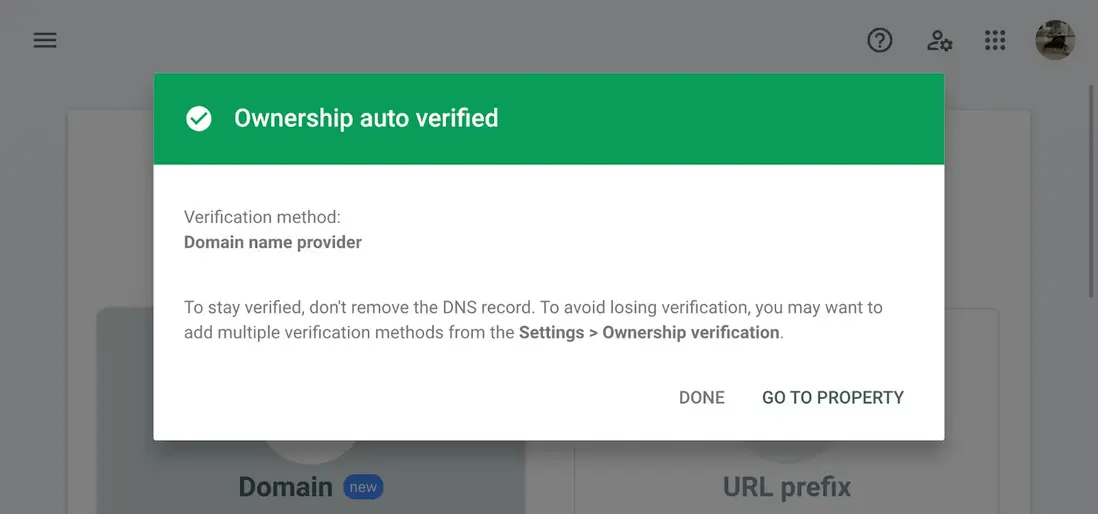This screenshot has height=514, width=1098.
Task: Click the bold "Settings > Ownership verification" text
Action: coord(649,332)
